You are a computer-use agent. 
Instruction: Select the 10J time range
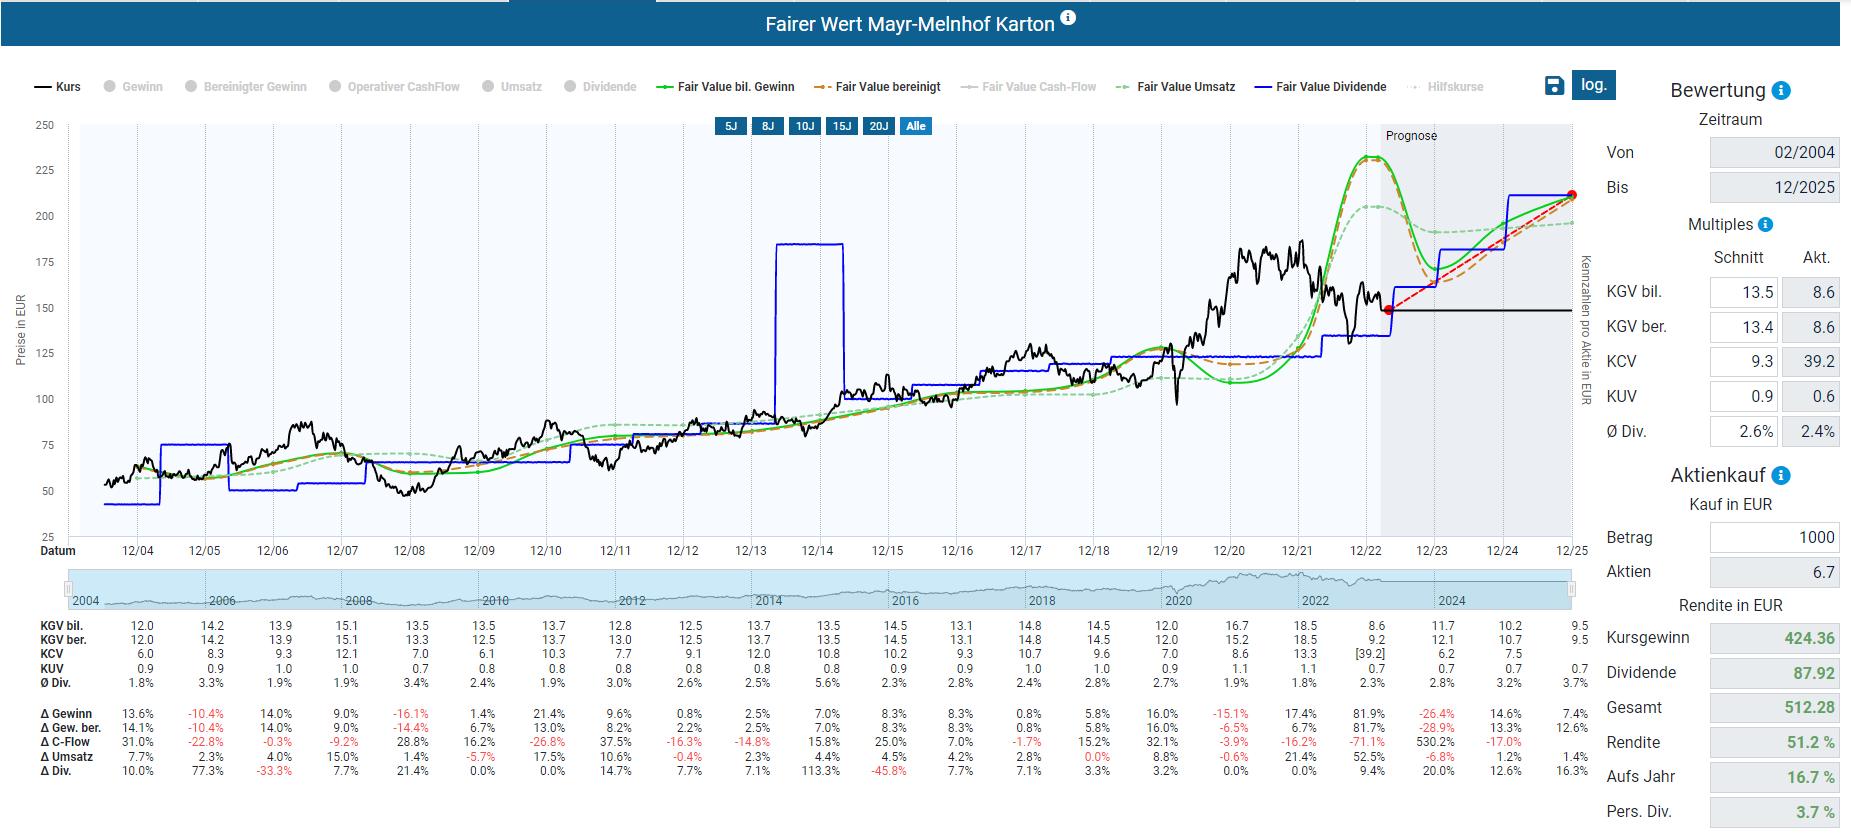(804, 126)
